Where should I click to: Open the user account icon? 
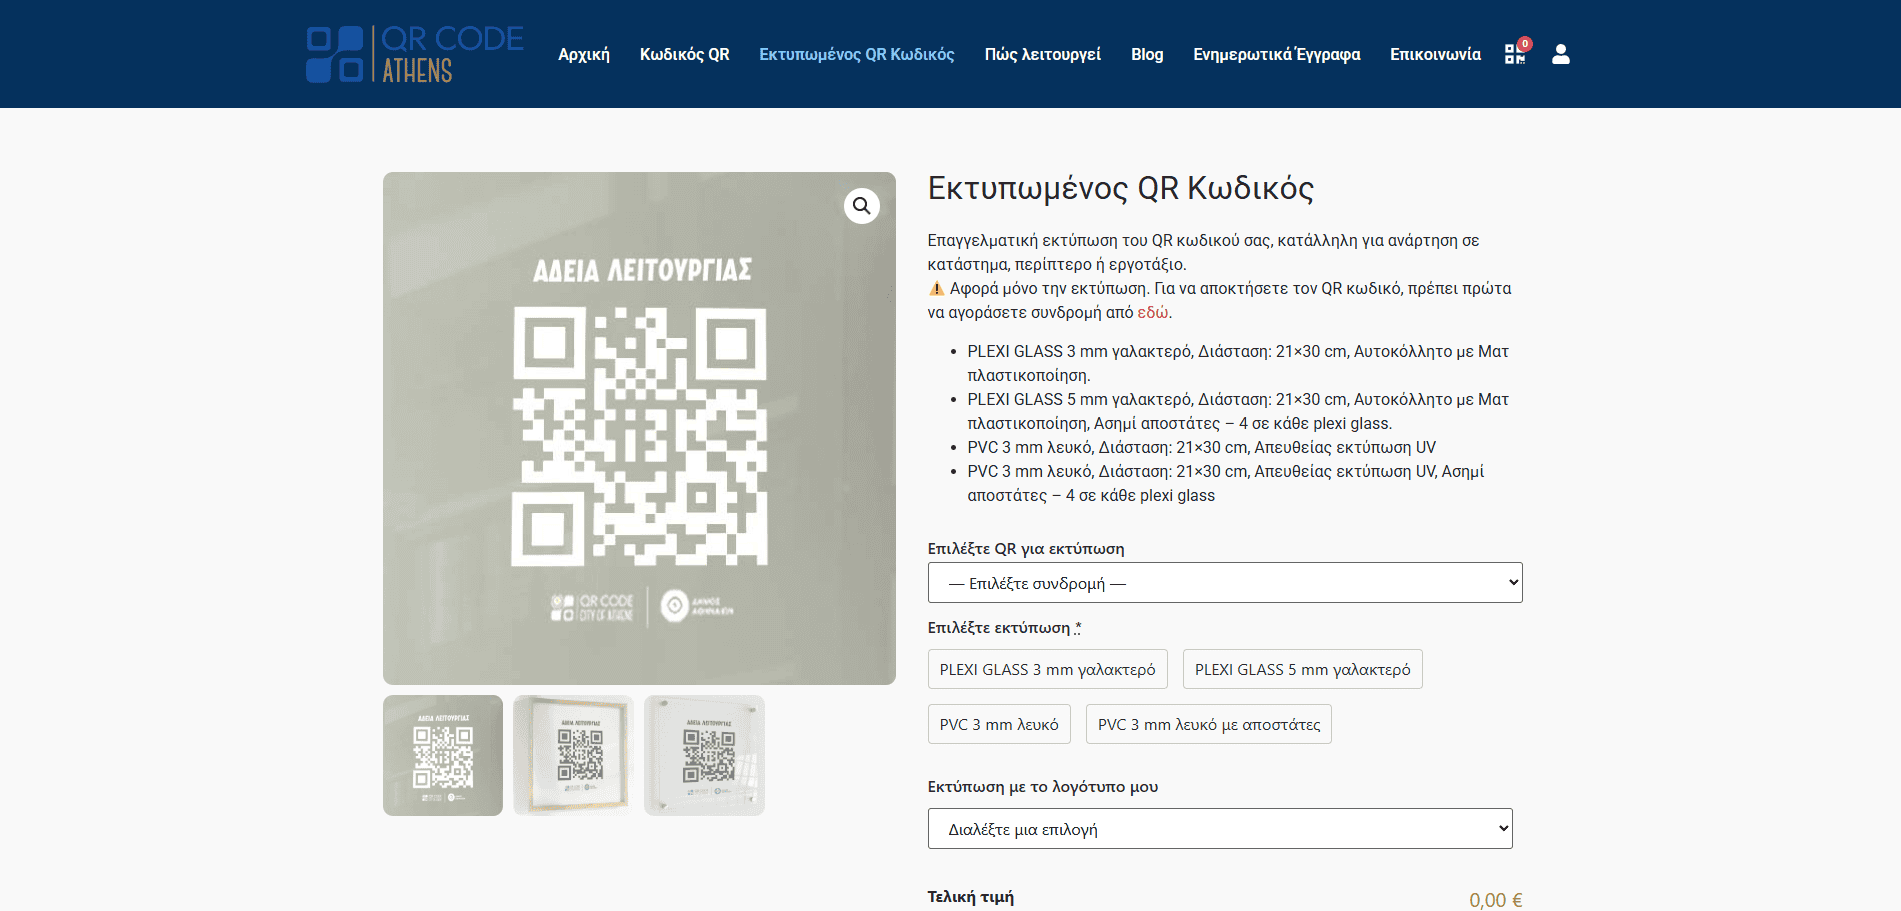tap(1560, 54)
